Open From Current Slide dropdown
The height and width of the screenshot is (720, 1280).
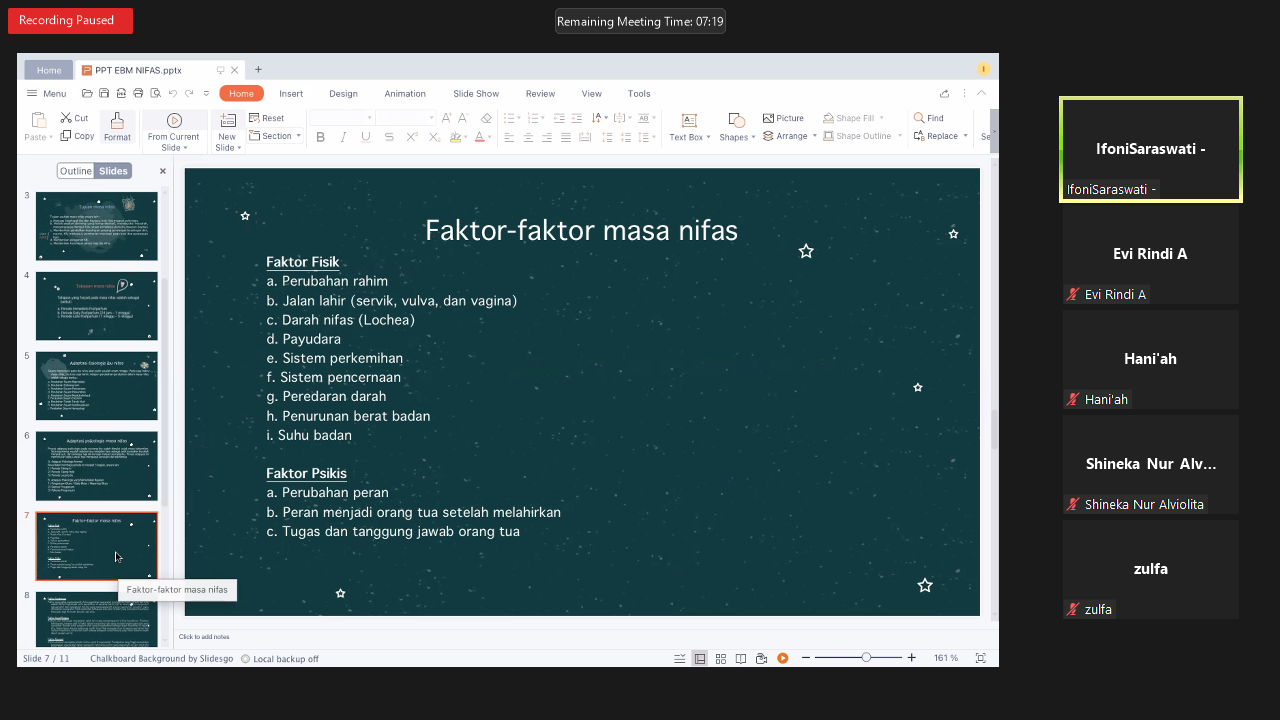pyautogui.click(x=185, y=148)
